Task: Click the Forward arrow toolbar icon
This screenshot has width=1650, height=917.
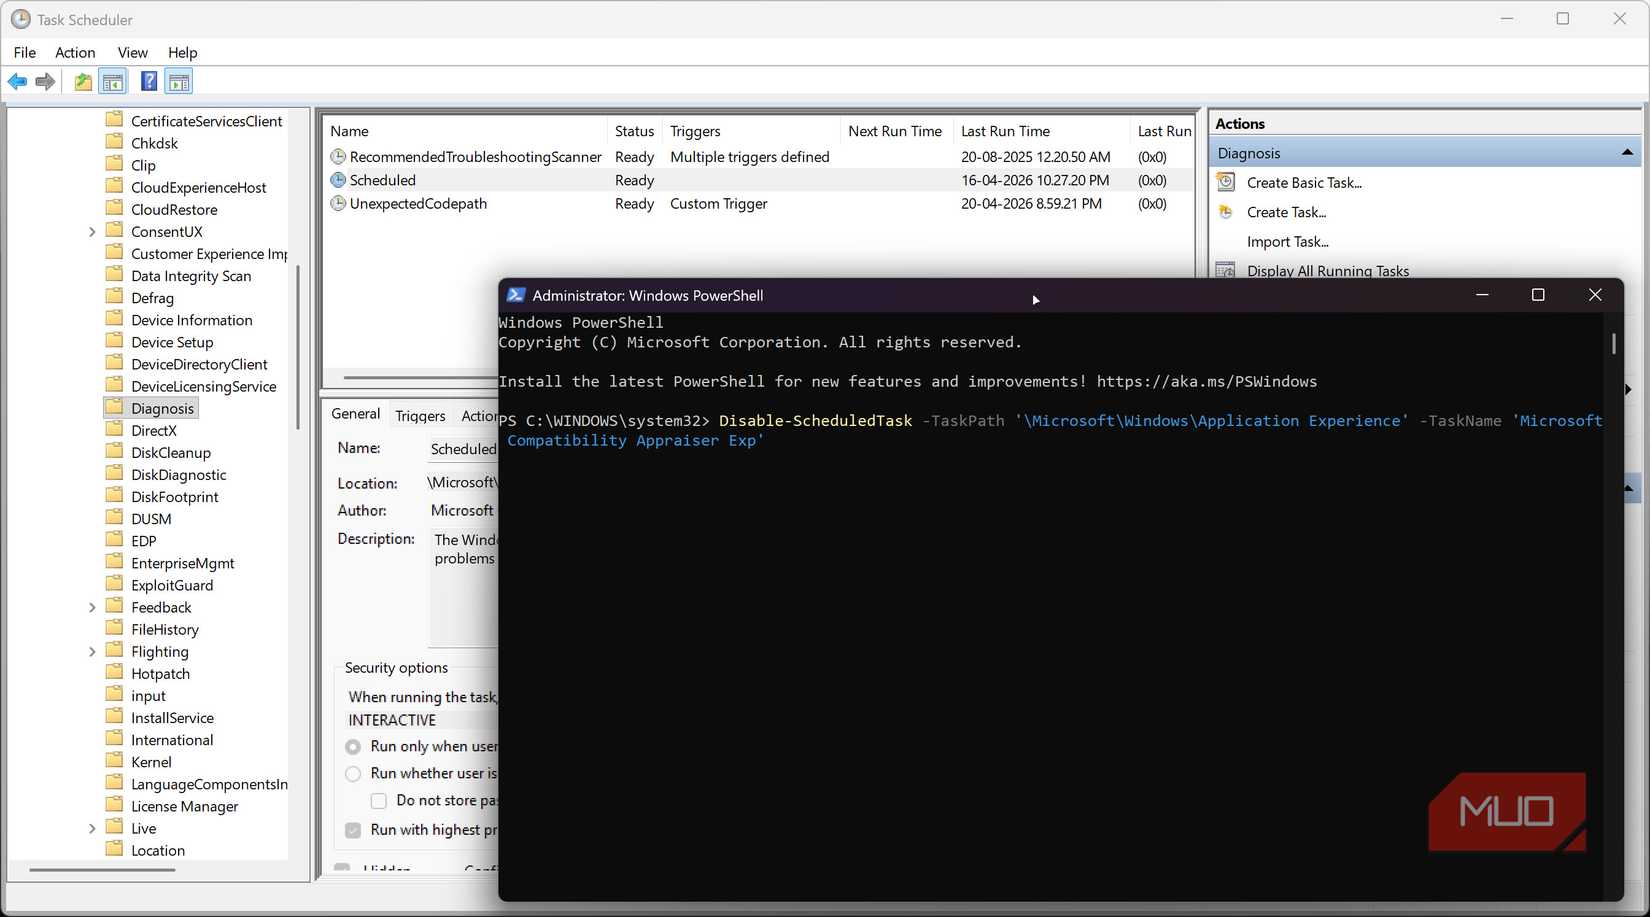Action: (45, 82)
